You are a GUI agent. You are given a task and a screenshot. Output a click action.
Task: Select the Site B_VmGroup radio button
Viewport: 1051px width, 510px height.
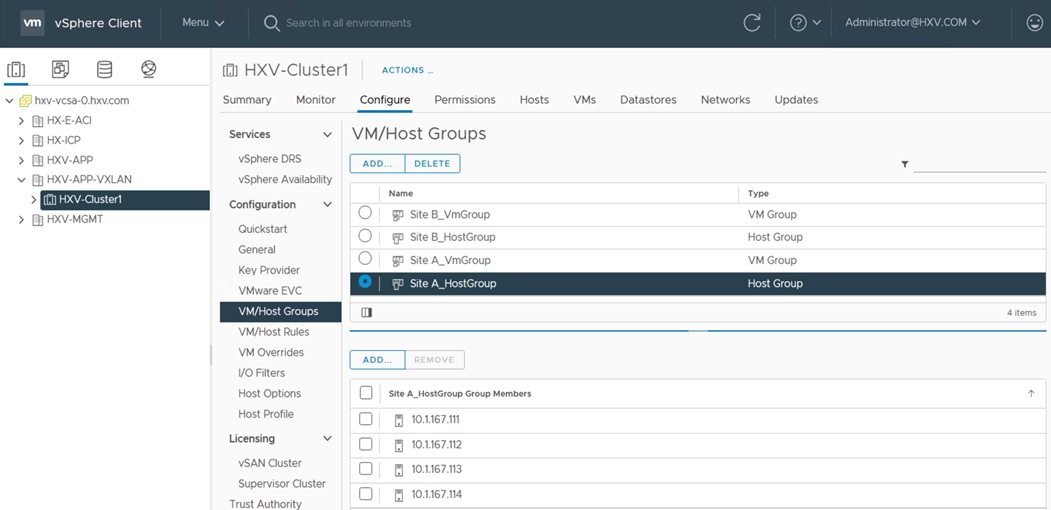365,213
